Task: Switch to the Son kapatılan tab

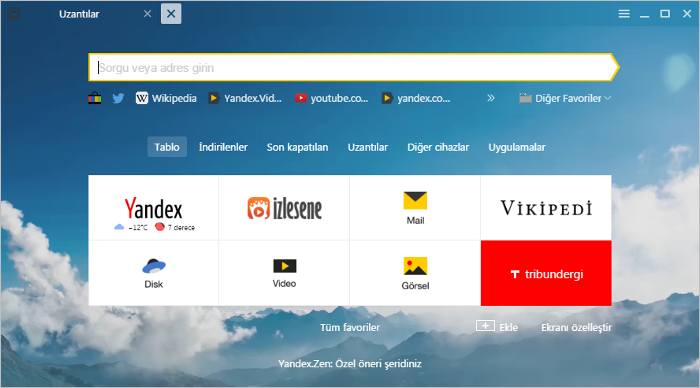Action: [x=297, y=147]
